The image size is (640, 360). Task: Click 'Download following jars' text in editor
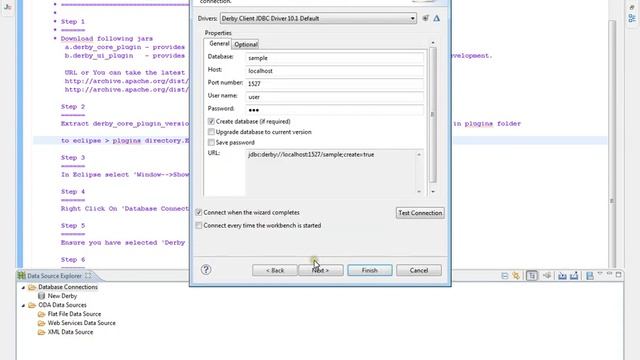tap(107, 39)
